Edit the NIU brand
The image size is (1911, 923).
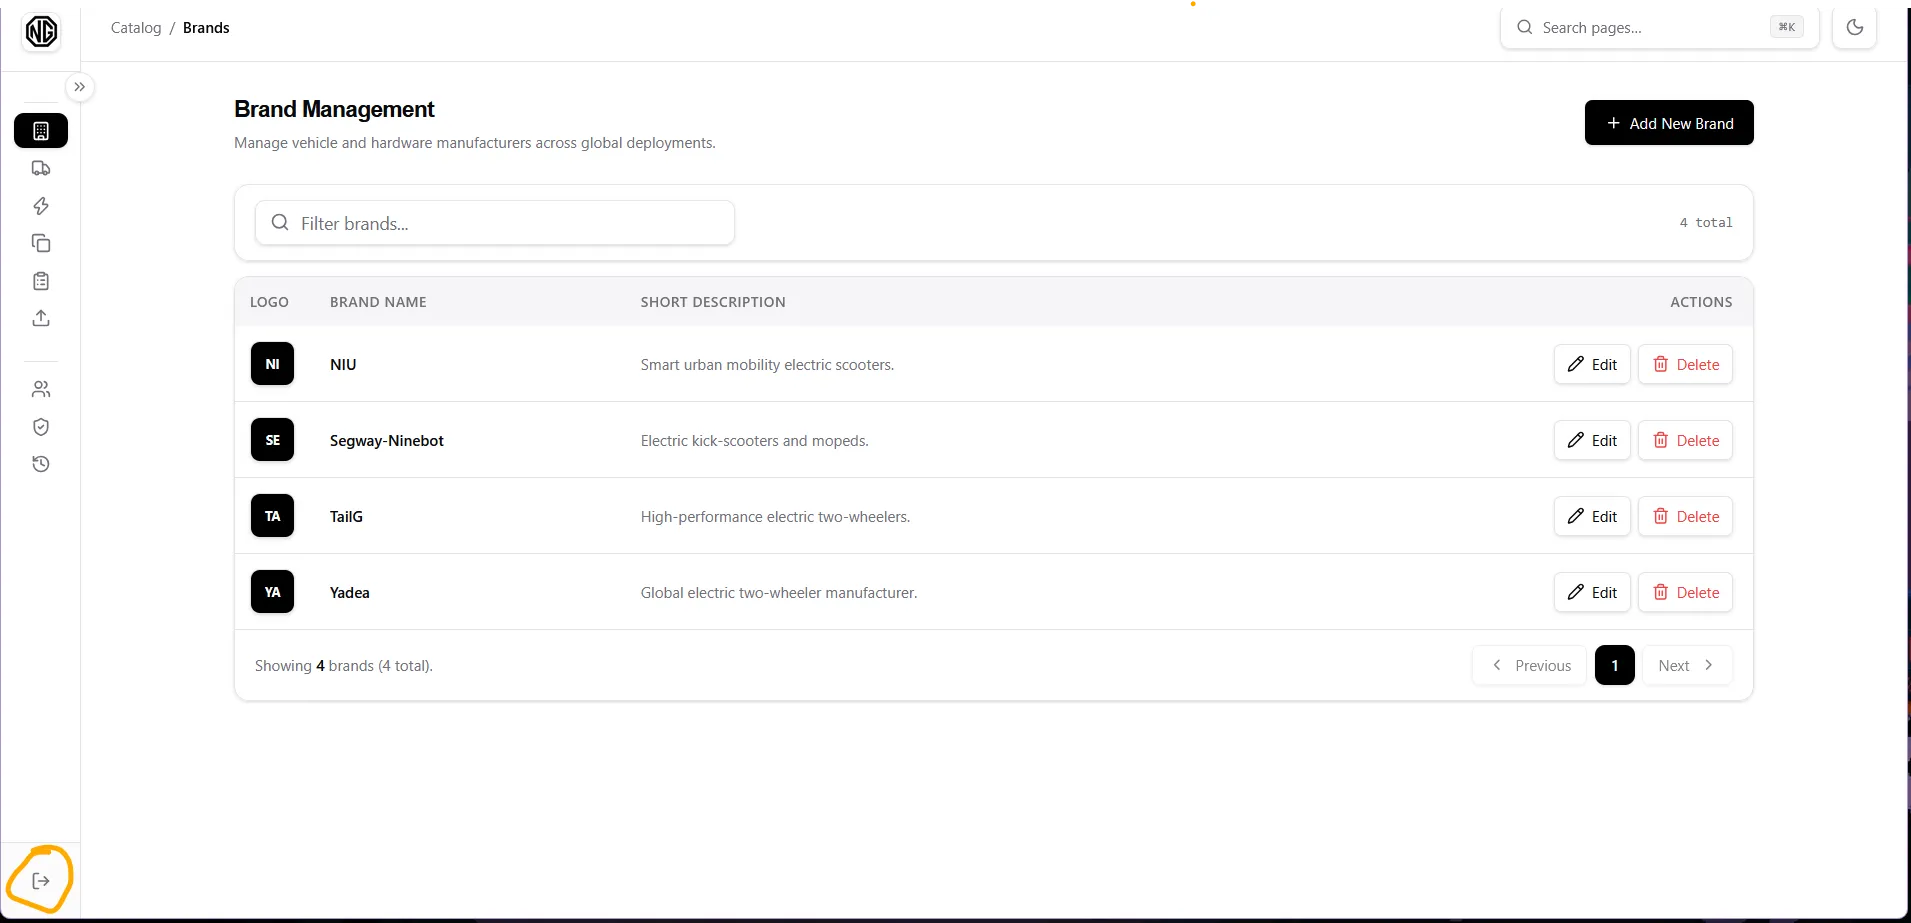[x=1592, y=364]
